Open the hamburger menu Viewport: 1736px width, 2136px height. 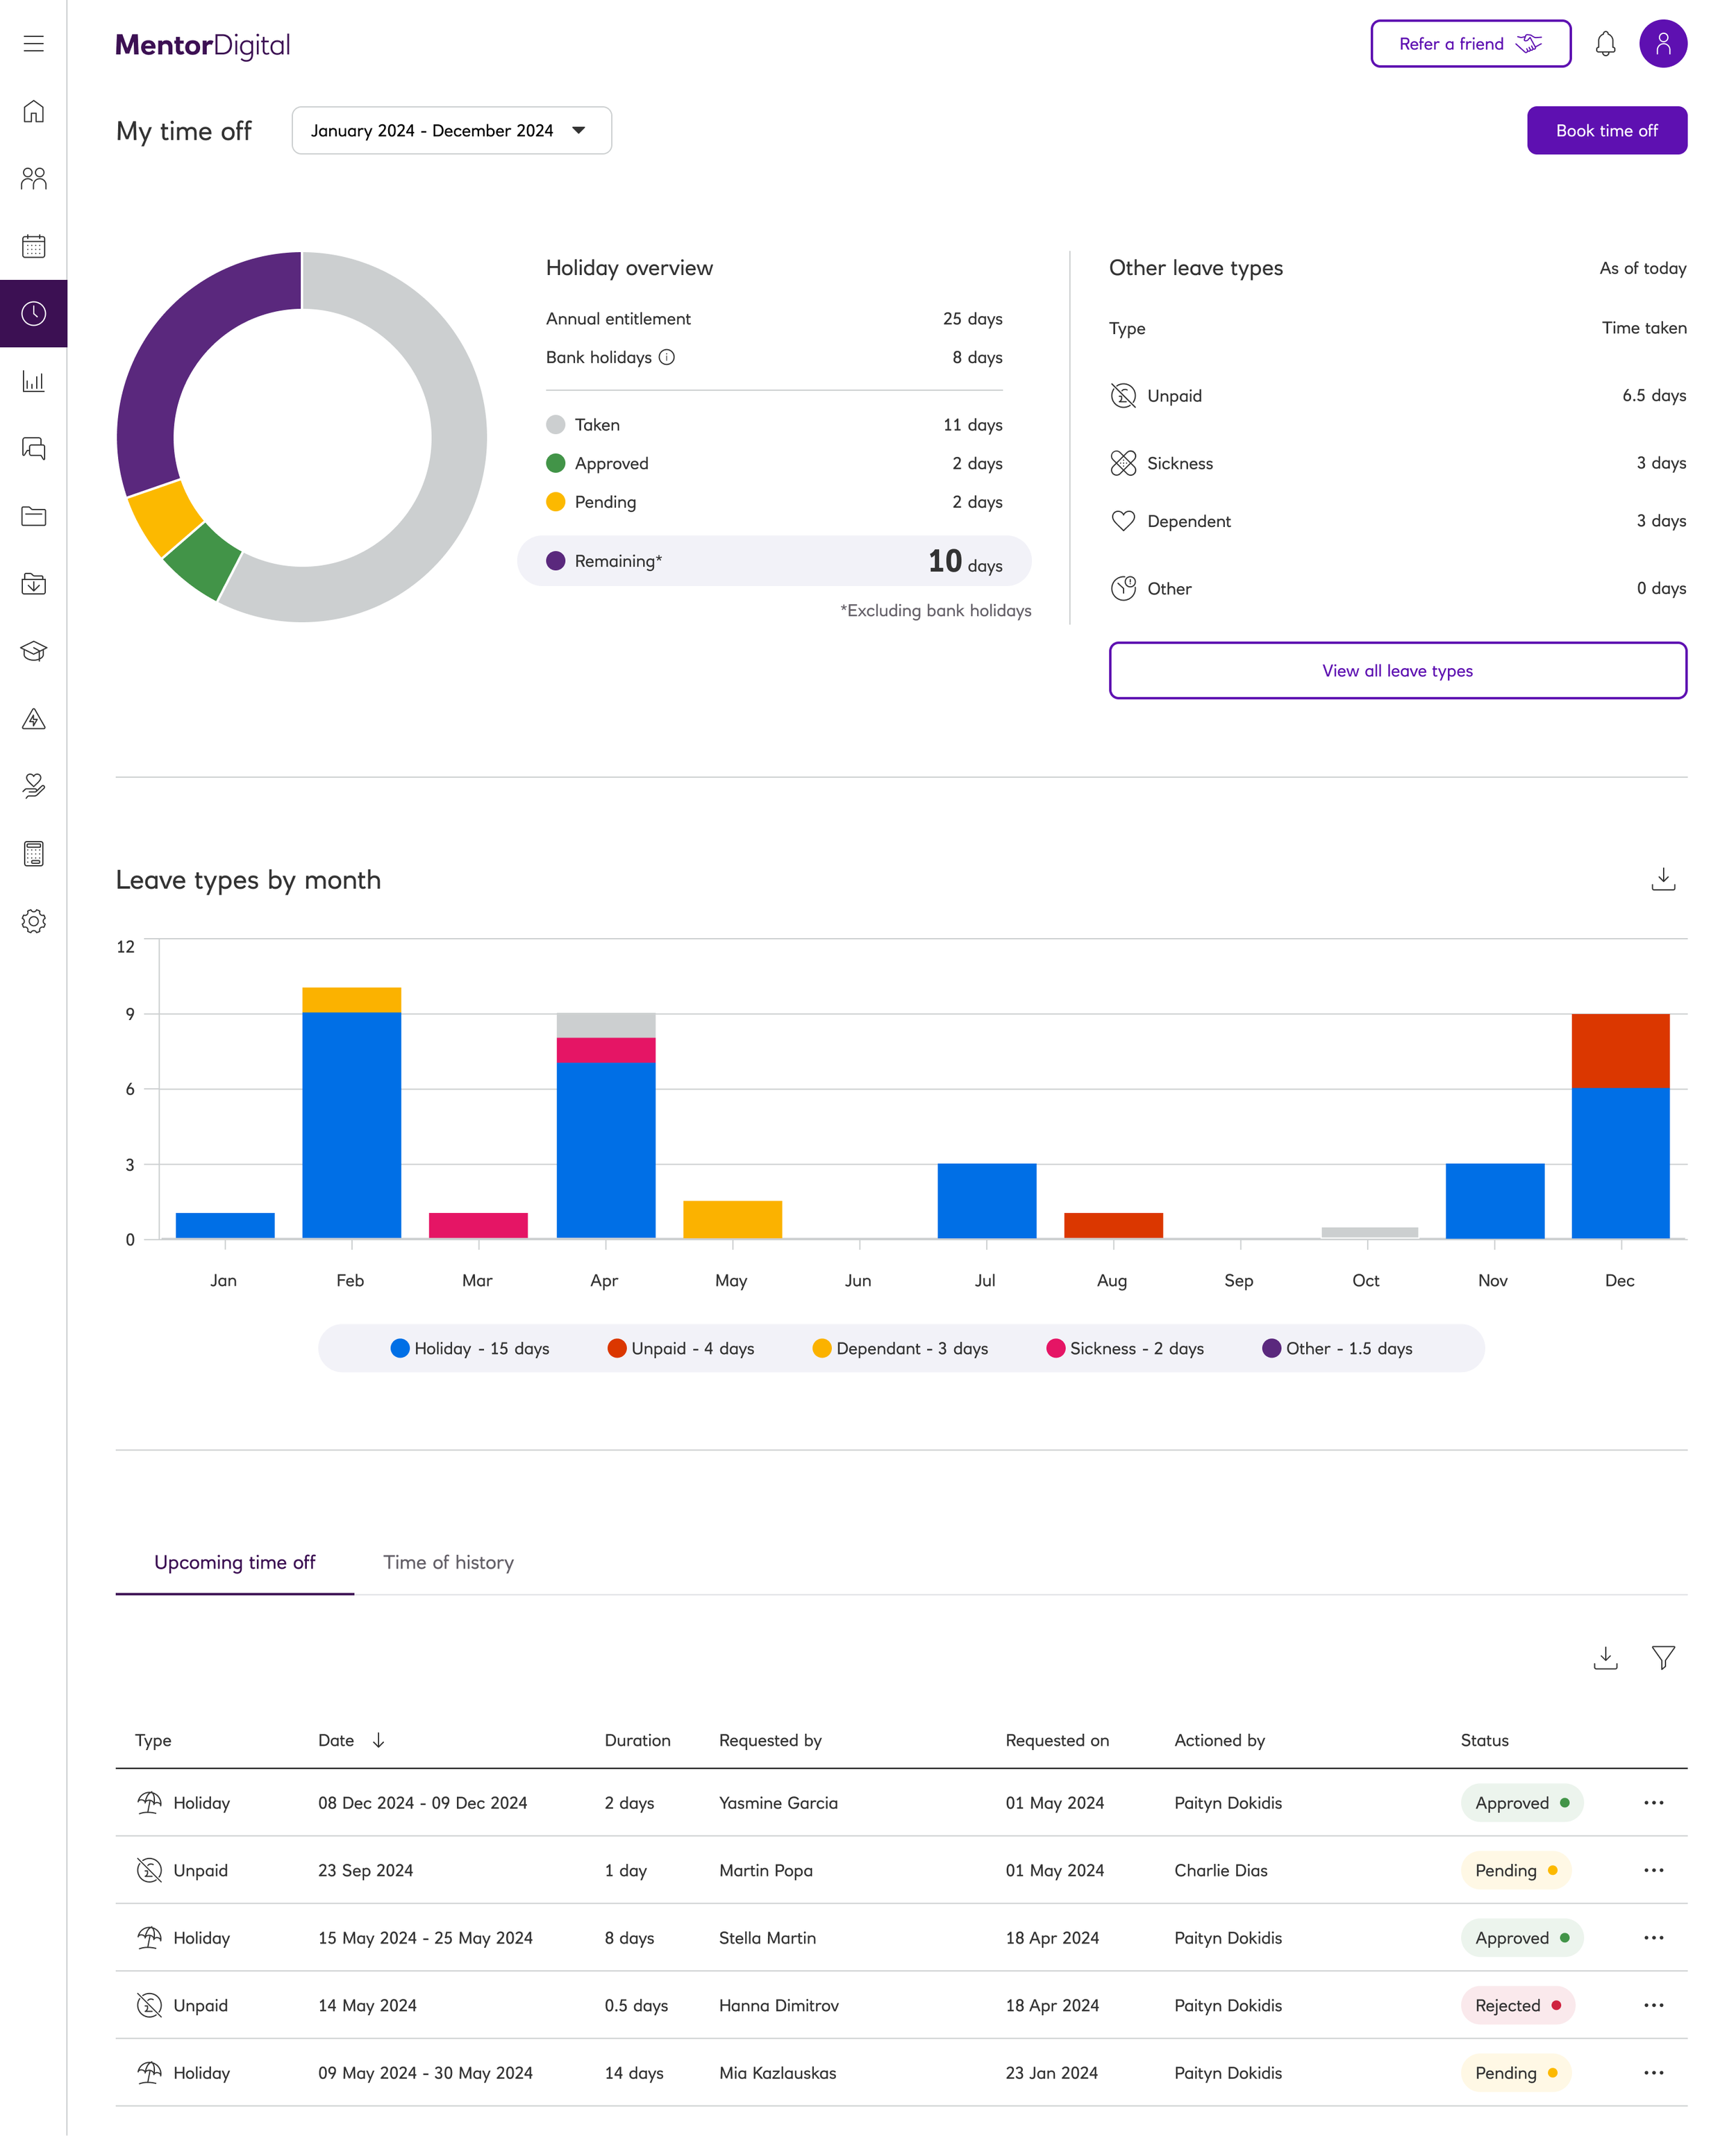[x=34, y=44]
